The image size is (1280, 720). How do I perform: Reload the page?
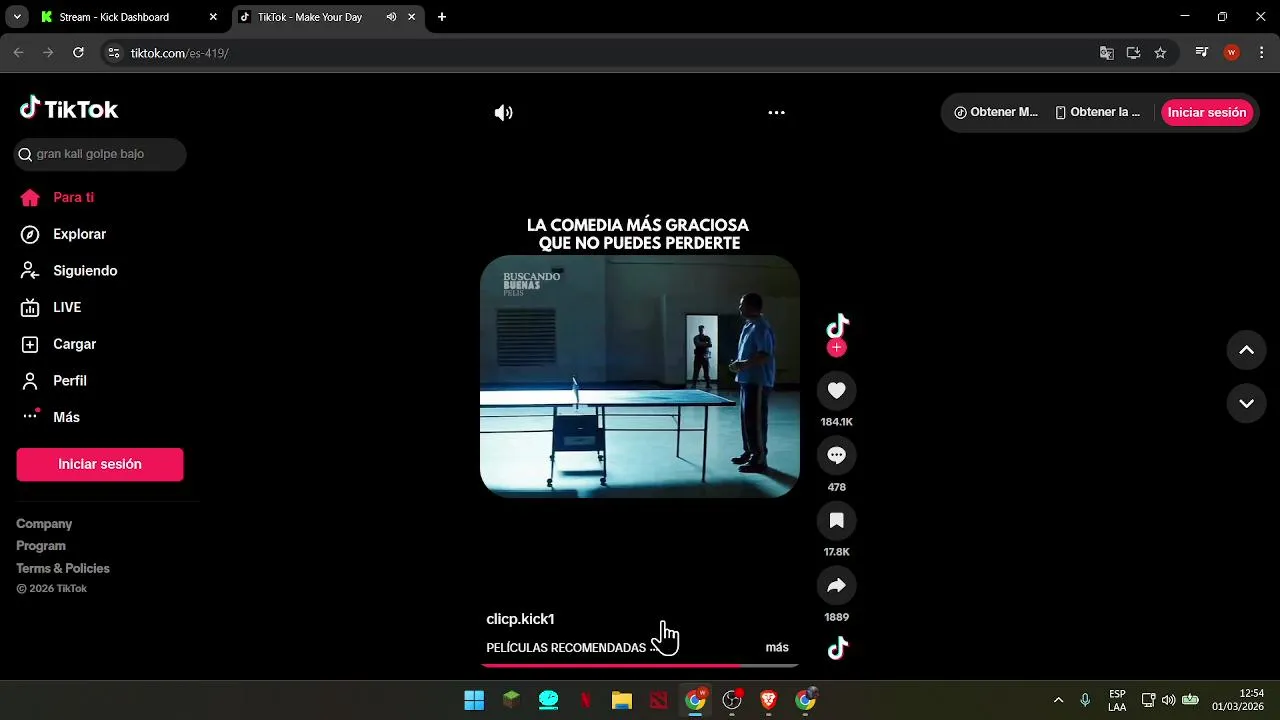78,53
